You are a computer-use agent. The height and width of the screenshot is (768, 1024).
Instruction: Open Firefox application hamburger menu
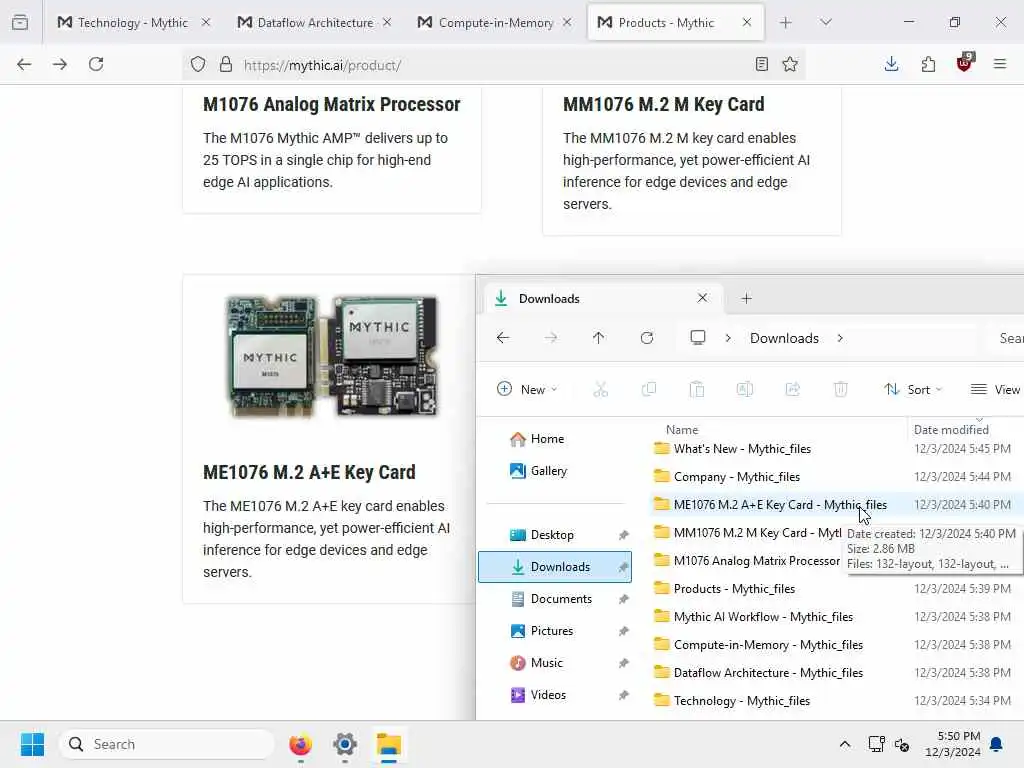tap(1000, 64)
